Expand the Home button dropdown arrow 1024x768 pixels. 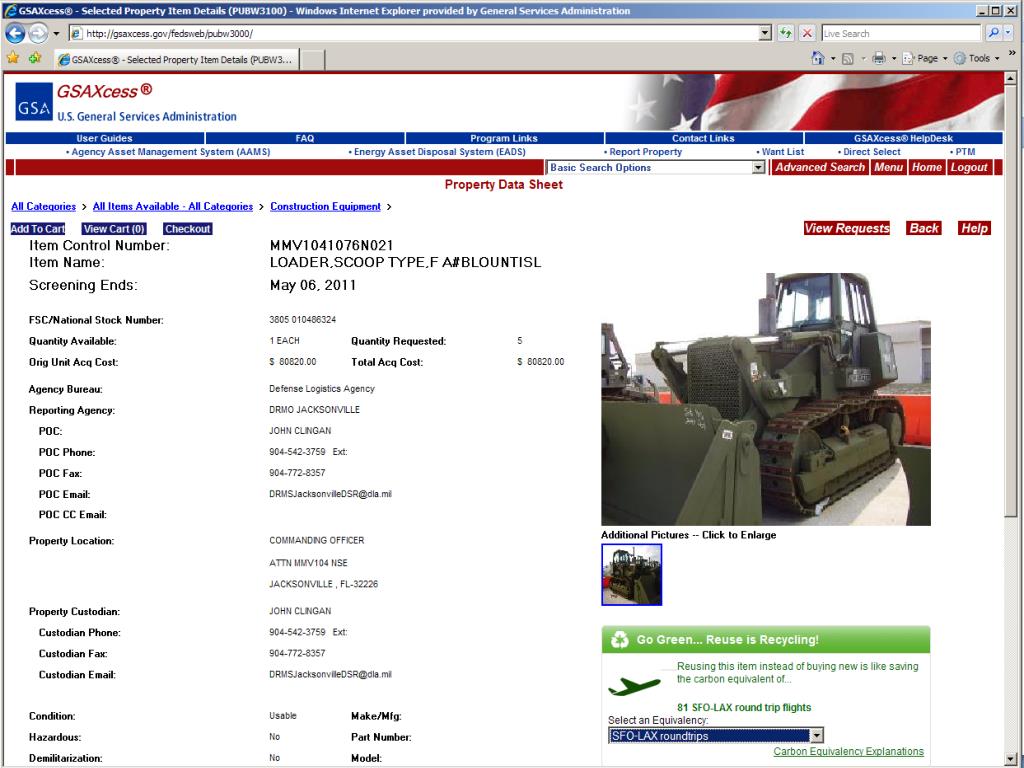[x=833, y=59]
